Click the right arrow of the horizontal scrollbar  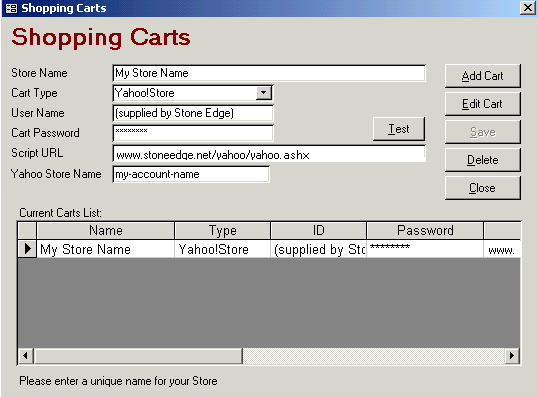(512, 356)
